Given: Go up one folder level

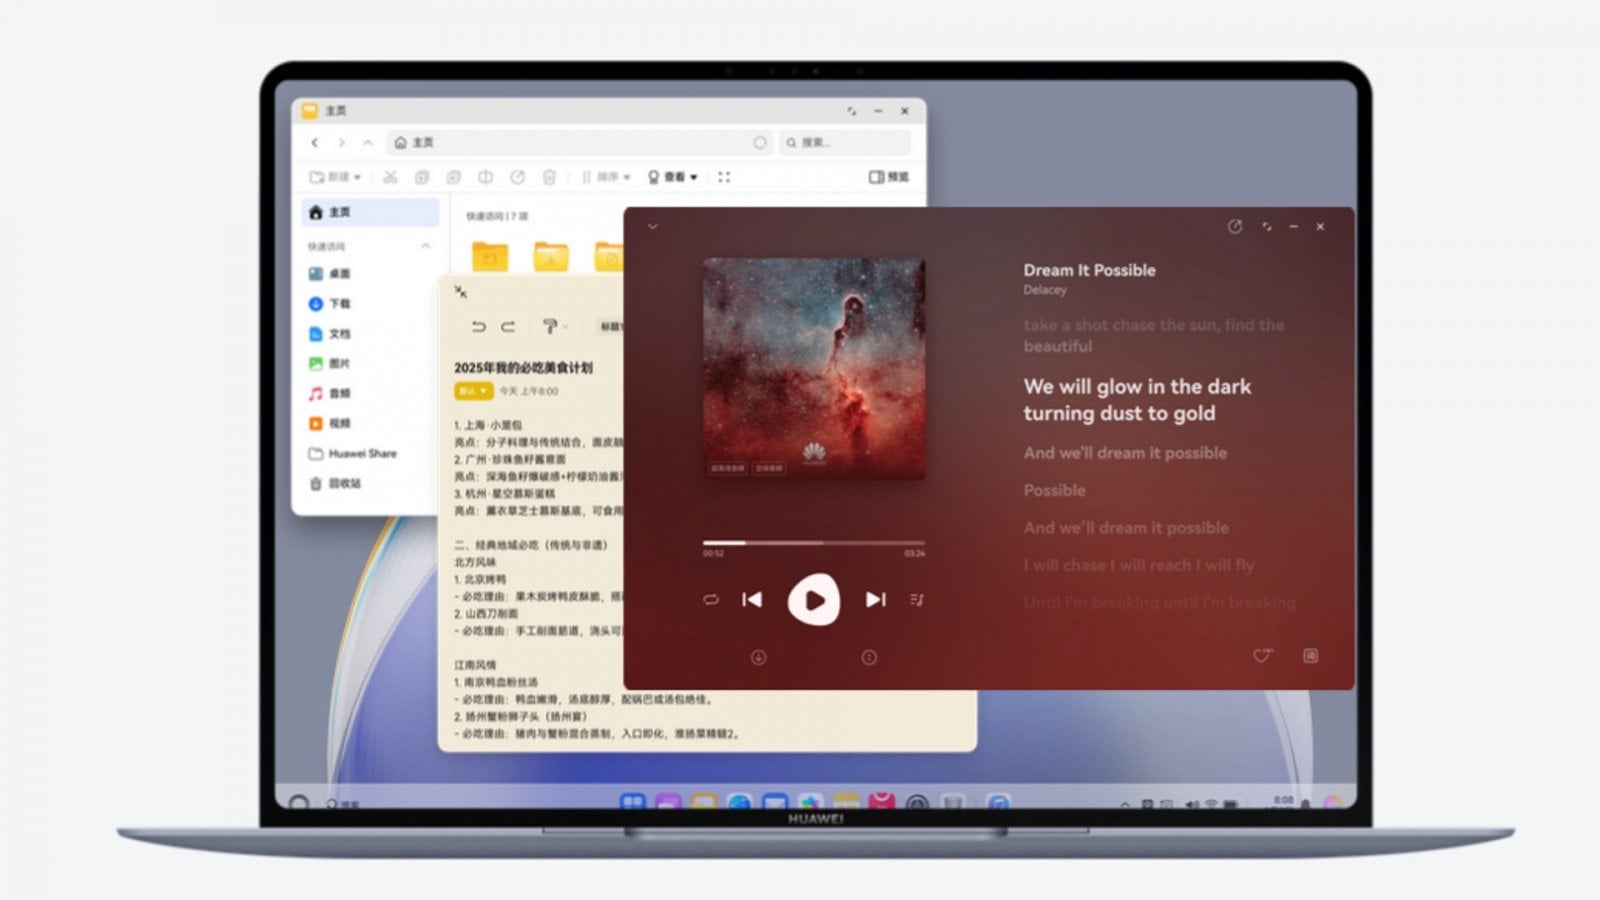Looking at the screenshot, I should coord(367,143).
